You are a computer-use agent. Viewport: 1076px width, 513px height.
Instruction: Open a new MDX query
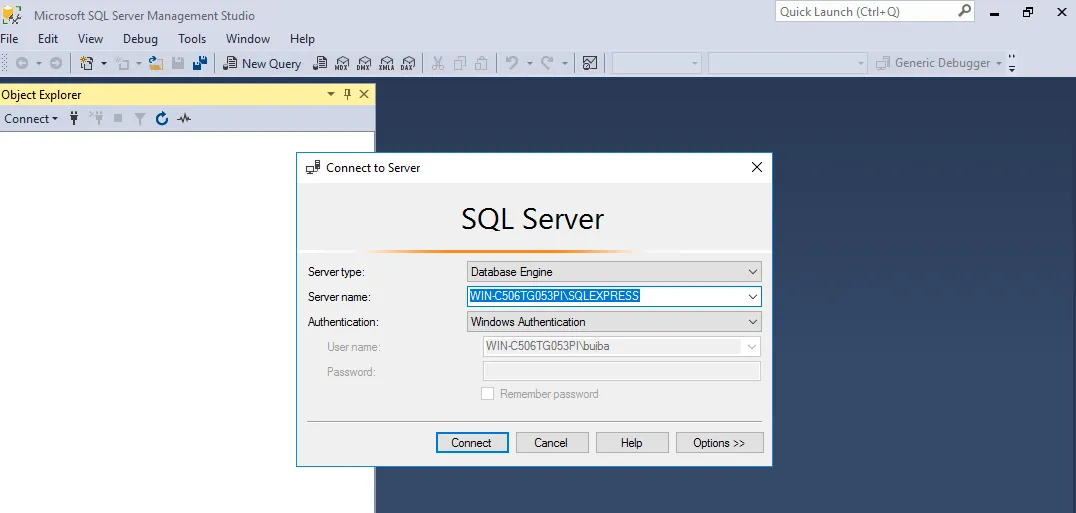pos(342,63)
